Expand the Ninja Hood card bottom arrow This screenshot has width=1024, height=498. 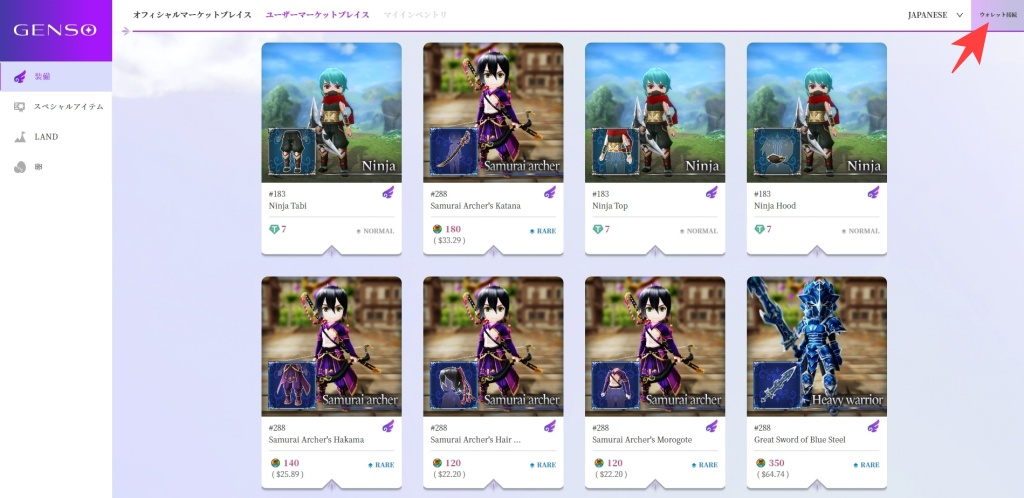click(817, 250)
